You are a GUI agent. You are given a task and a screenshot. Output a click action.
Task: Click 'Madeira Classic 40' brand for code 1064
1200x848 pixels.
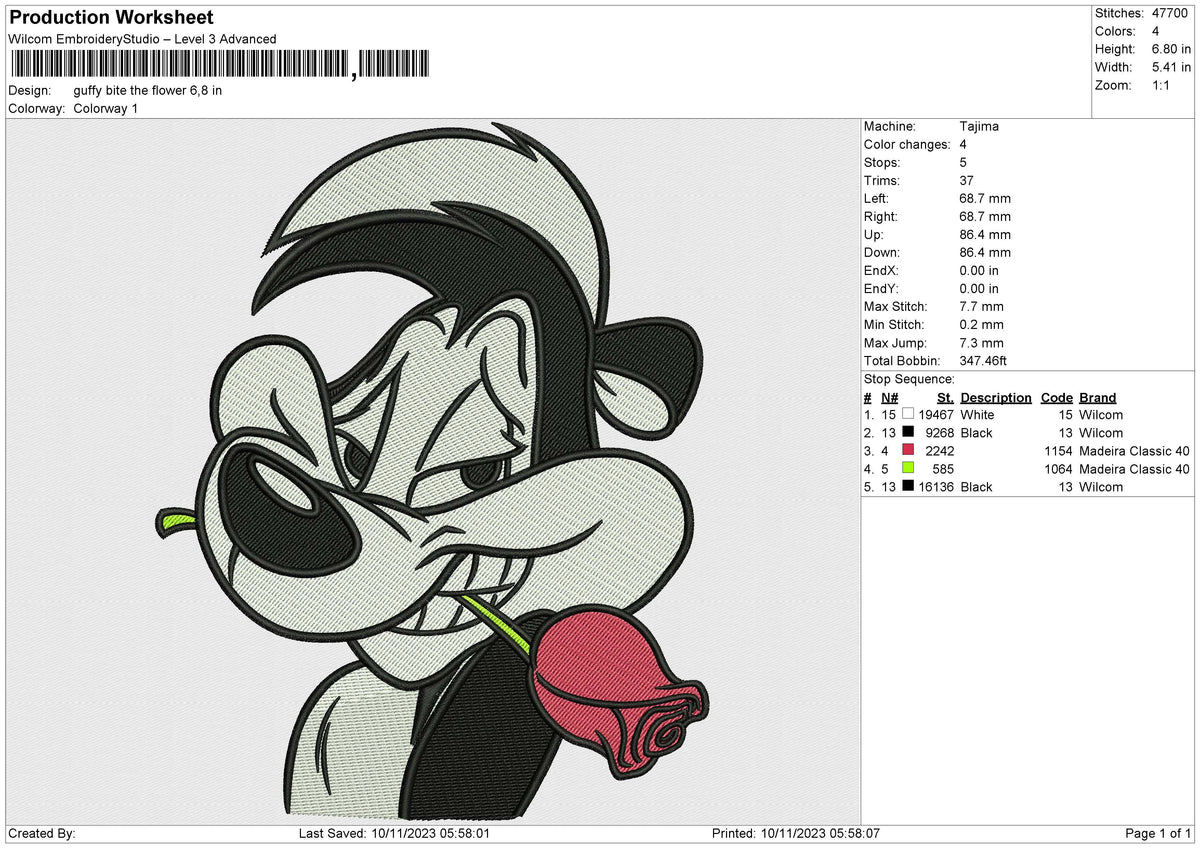coord(1134,468)
